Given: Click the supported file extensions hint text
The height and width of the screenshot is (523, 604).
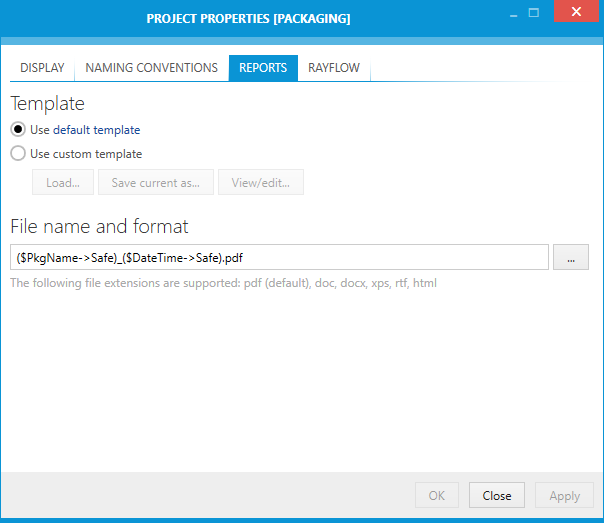Looking at the screenshot, I should 223,283.
